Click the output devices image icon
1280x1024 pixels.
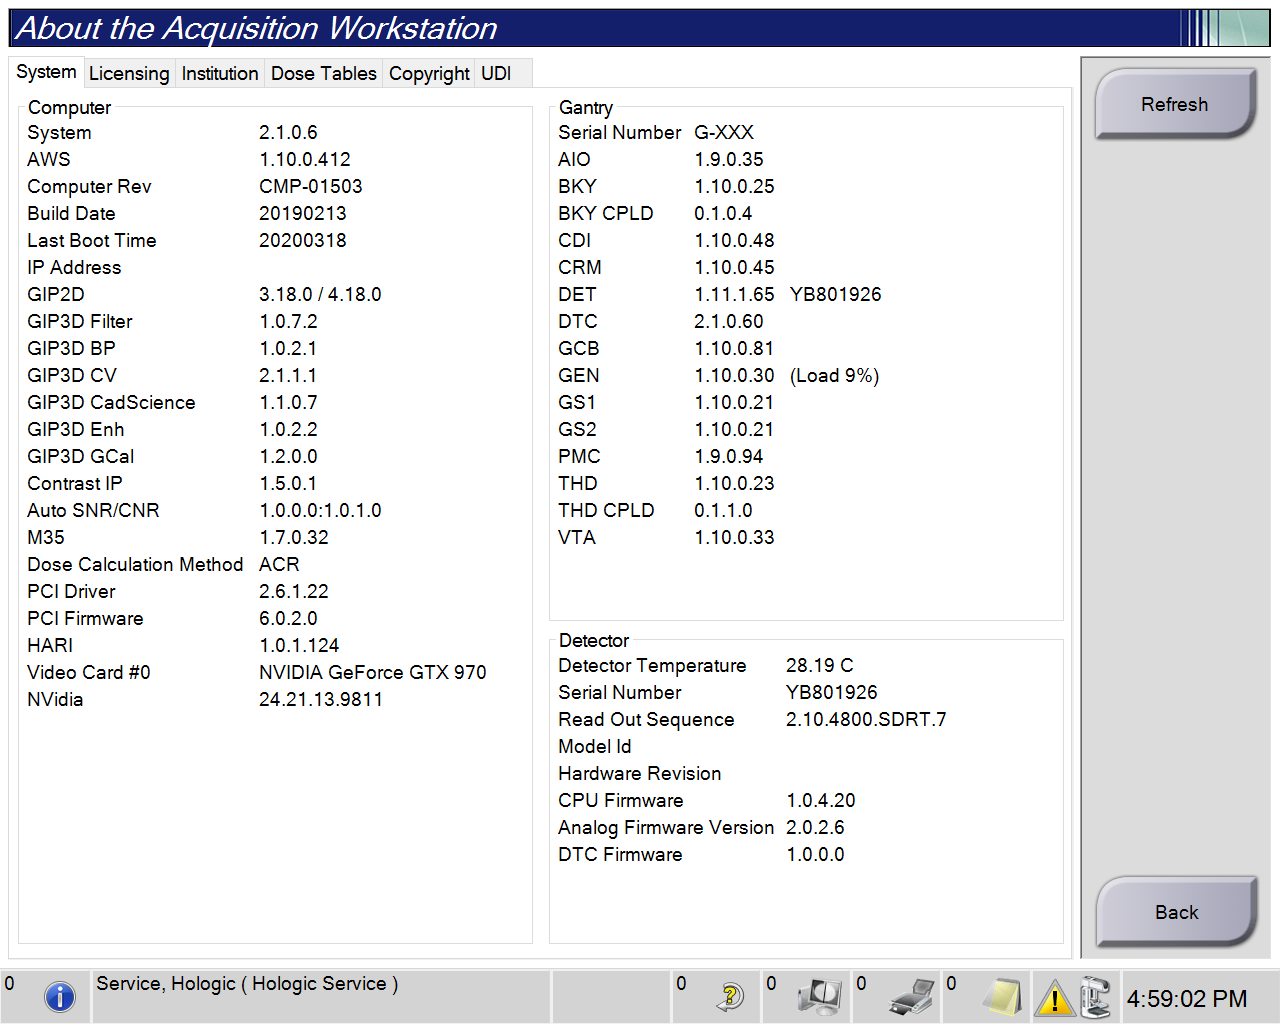(820, 997)
